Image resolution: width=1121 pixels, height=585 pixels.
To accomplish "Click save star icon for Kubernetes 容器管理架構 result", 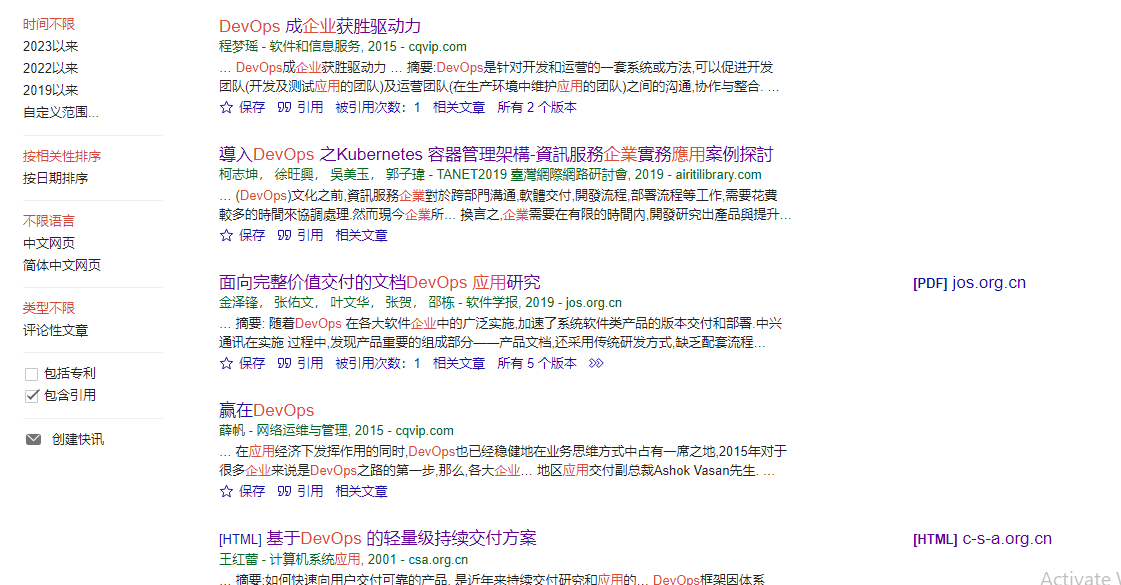I will tap(226, 235).
